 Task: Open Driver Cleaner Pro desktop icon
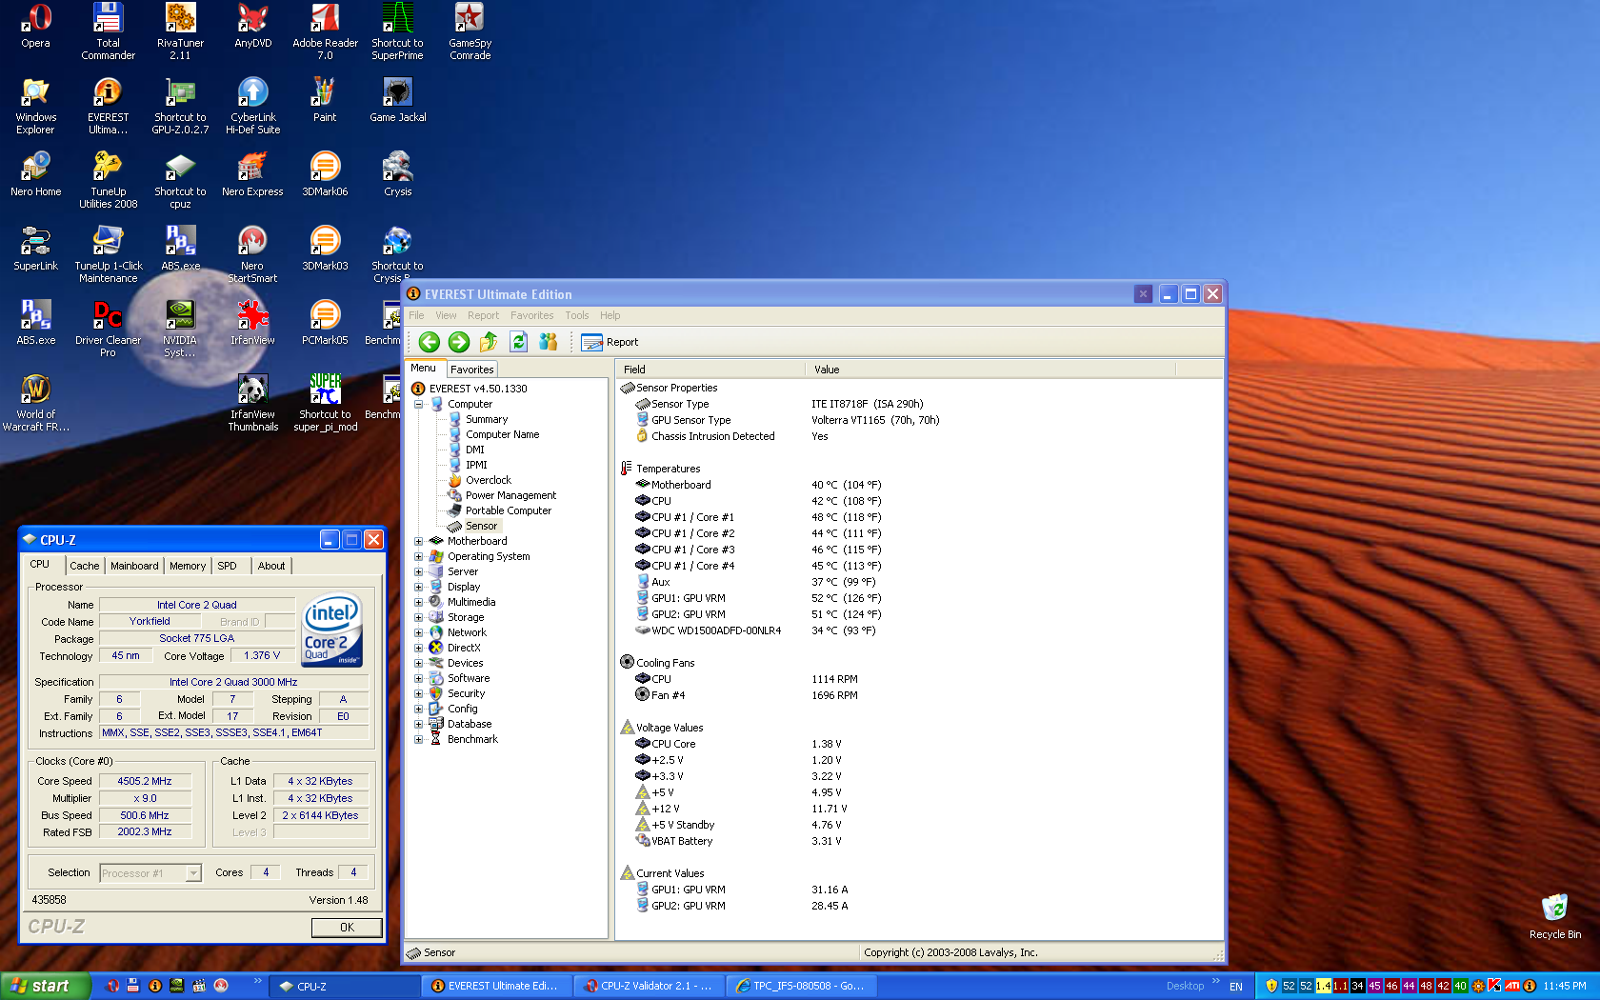[108, 329]
